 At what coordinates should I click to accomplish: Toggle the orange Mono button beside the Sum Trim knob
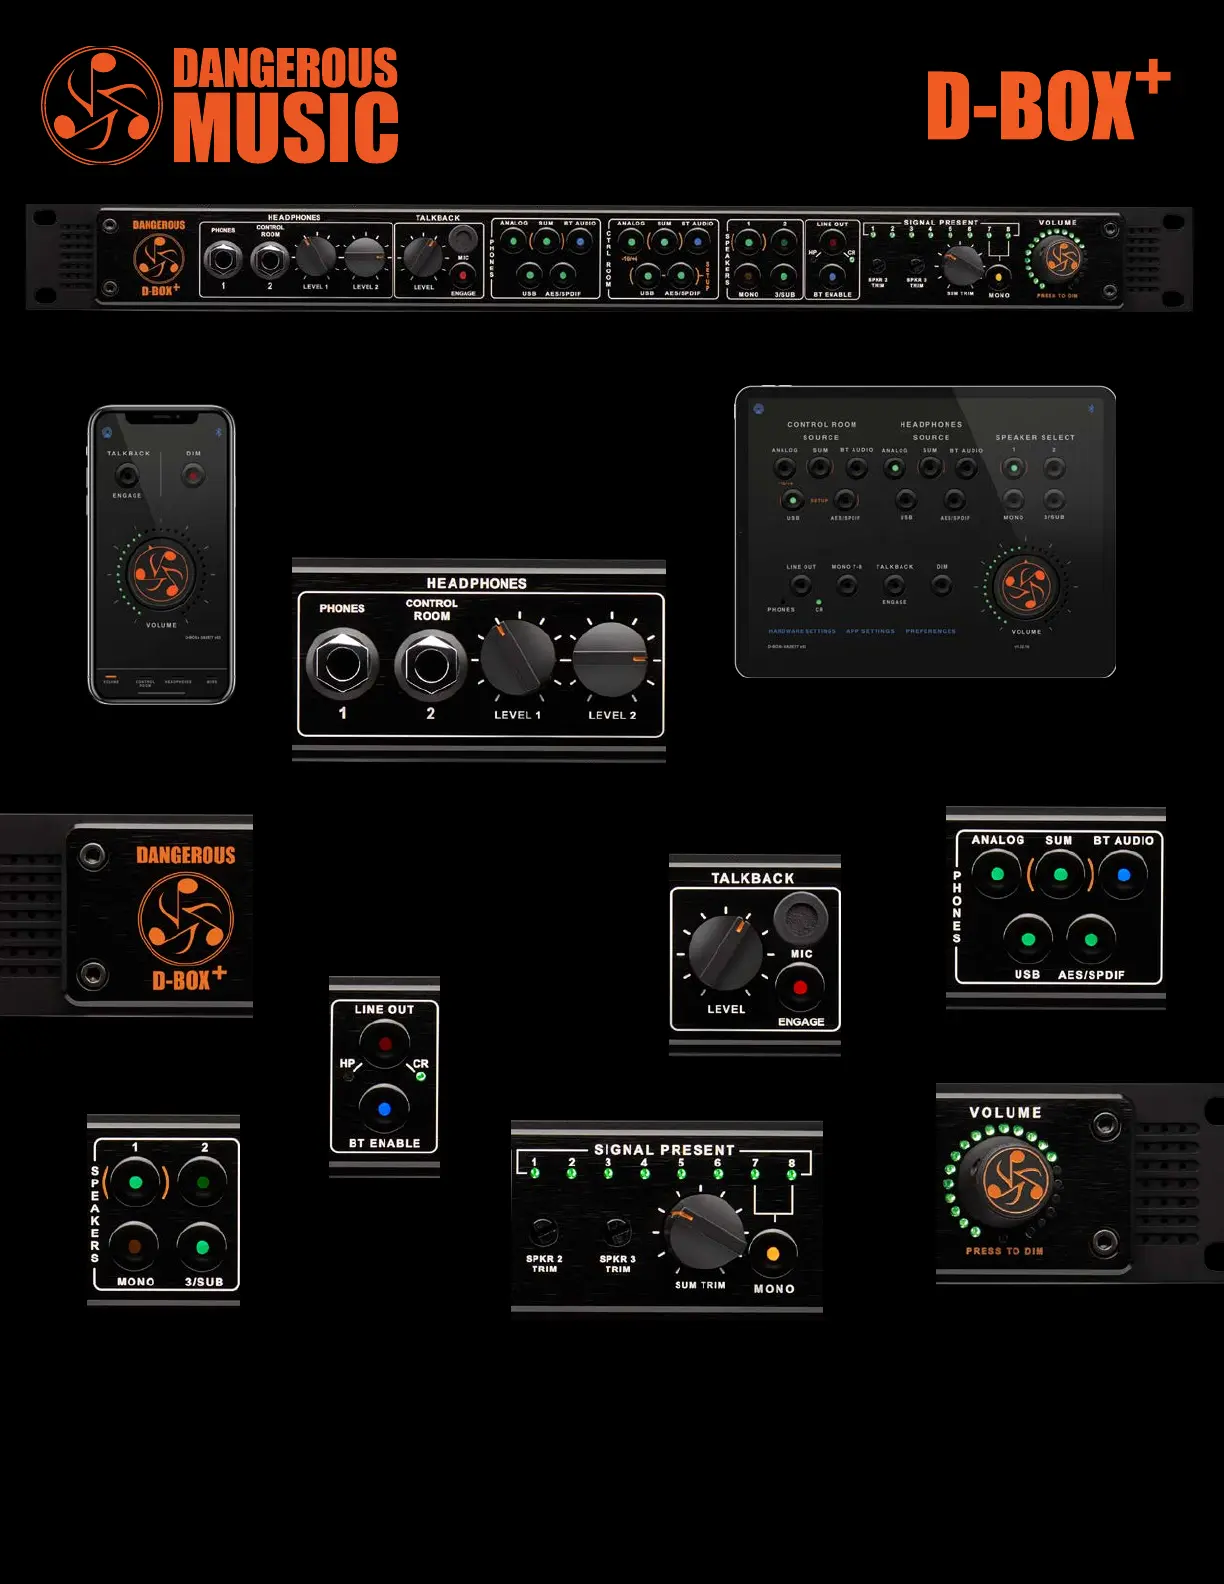click(x=772, y=1254)
